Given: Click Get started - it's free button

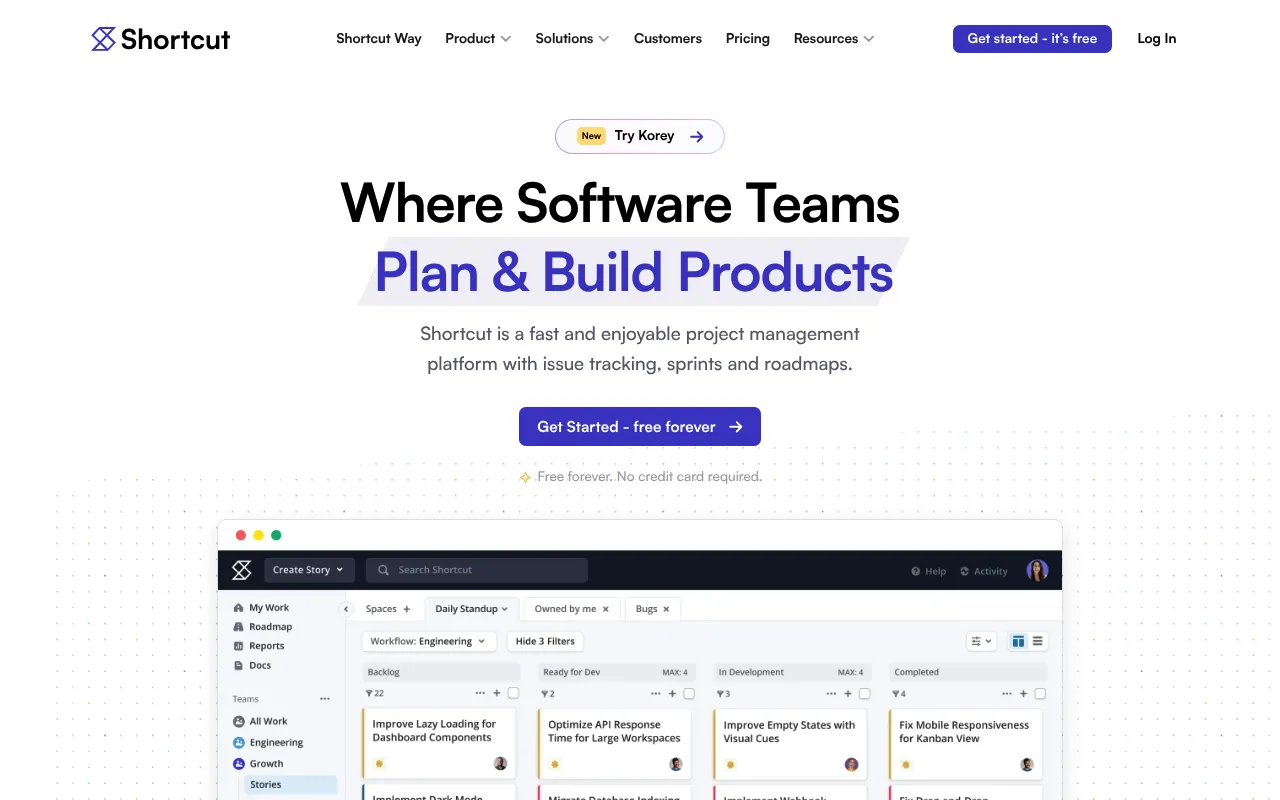Looking at the screenshot, I should point(1032,39).
